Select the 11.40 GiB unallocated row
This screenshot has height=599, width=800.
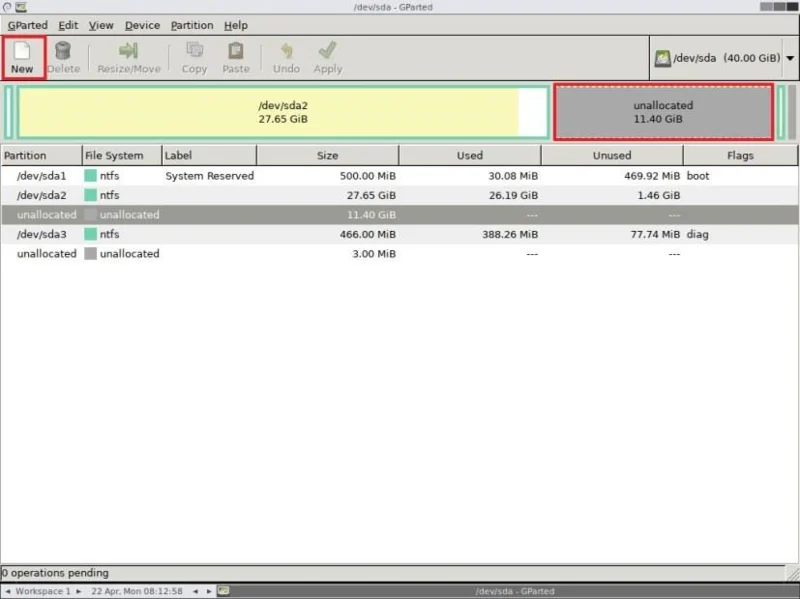[x=399, y=215]
